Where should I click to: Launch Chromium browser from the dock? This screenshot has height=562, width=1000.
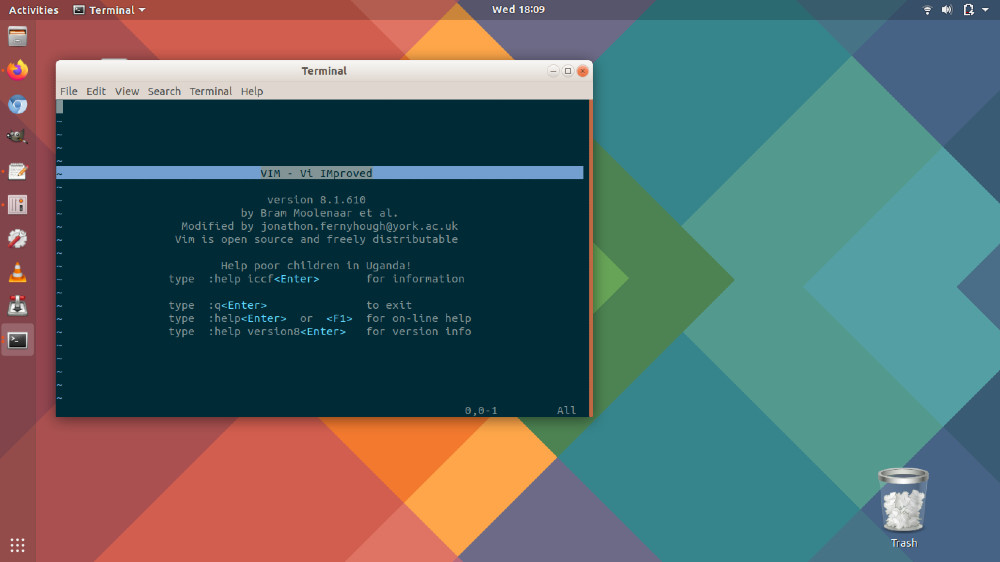point(17,104)
